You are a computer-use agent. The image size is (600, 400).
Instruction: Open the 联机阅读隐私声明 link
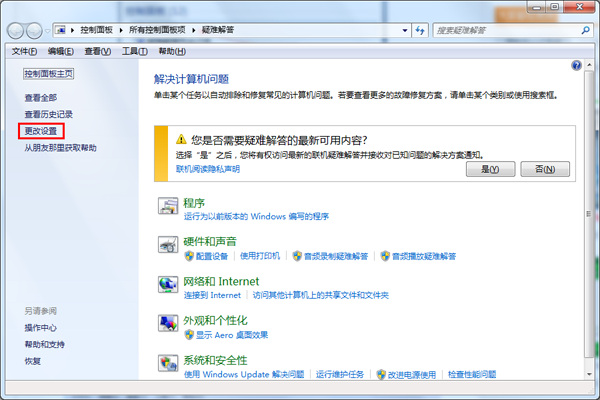click(x=208, y=170)
